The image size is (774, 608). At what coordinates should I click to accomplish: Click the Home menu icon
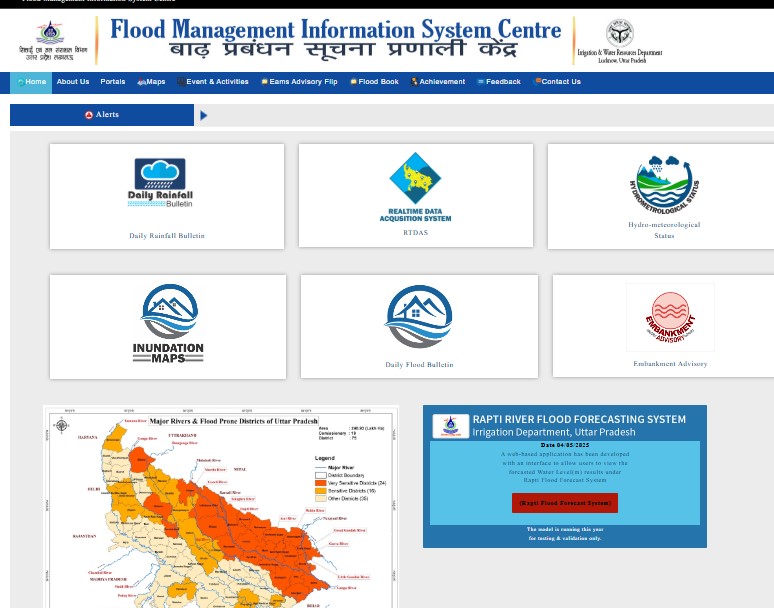pyautogui.click(x=21, y=82)
